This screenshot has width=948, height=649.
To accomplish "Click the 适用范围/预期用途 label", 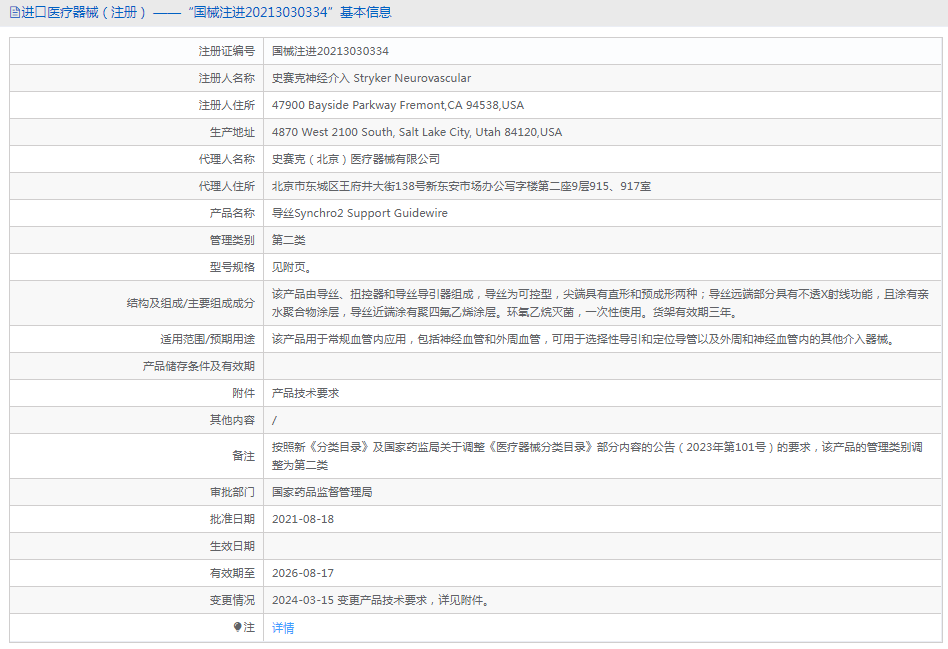I will (x=207, y=339).
